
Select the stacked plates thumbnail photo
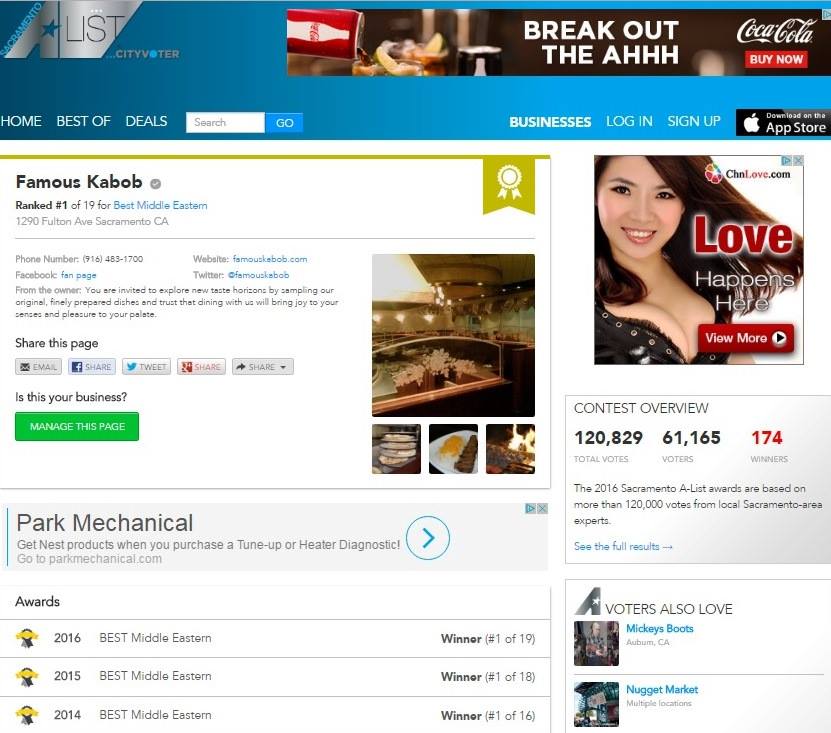(396, 449)
